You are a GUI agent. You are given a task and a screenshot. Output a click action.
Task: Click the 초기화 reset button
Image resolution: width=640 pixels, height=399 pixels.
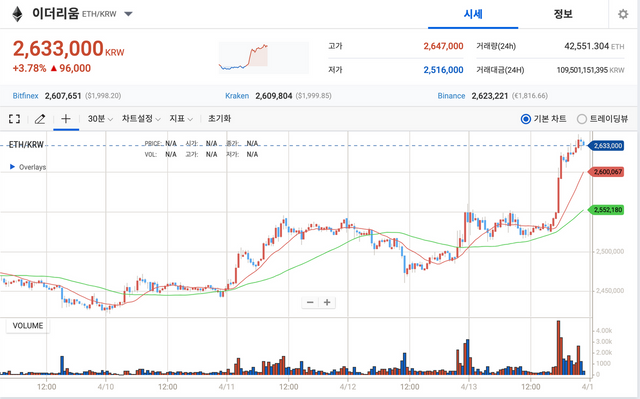(x=220, y=119)
